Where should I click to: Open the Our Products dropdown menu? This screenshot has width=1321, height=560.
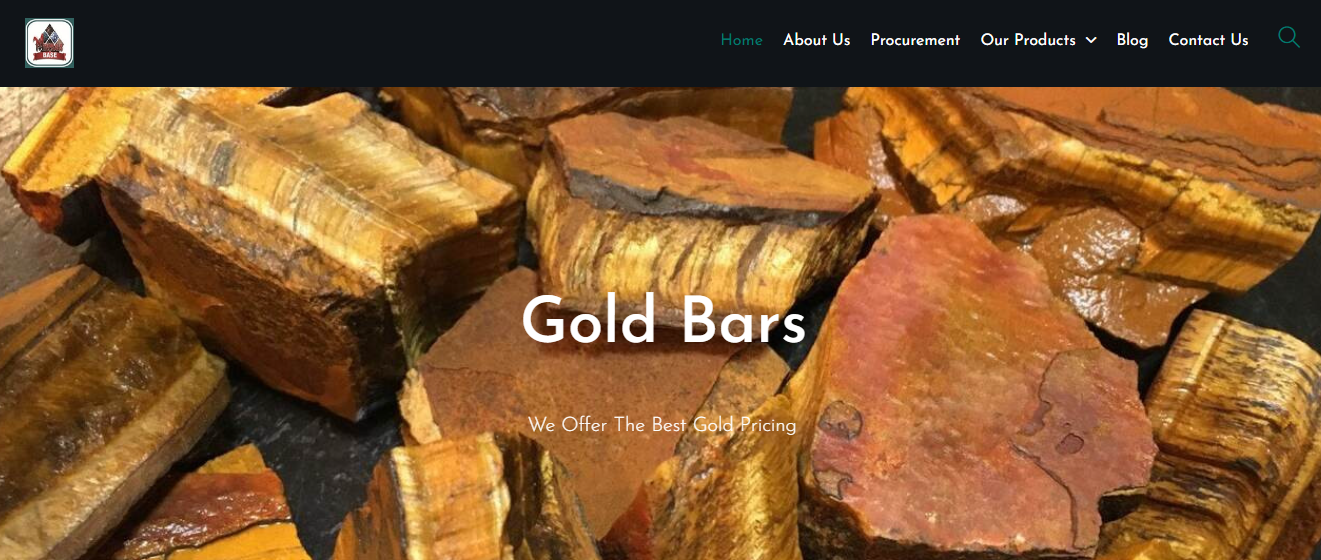[1038, 40]
